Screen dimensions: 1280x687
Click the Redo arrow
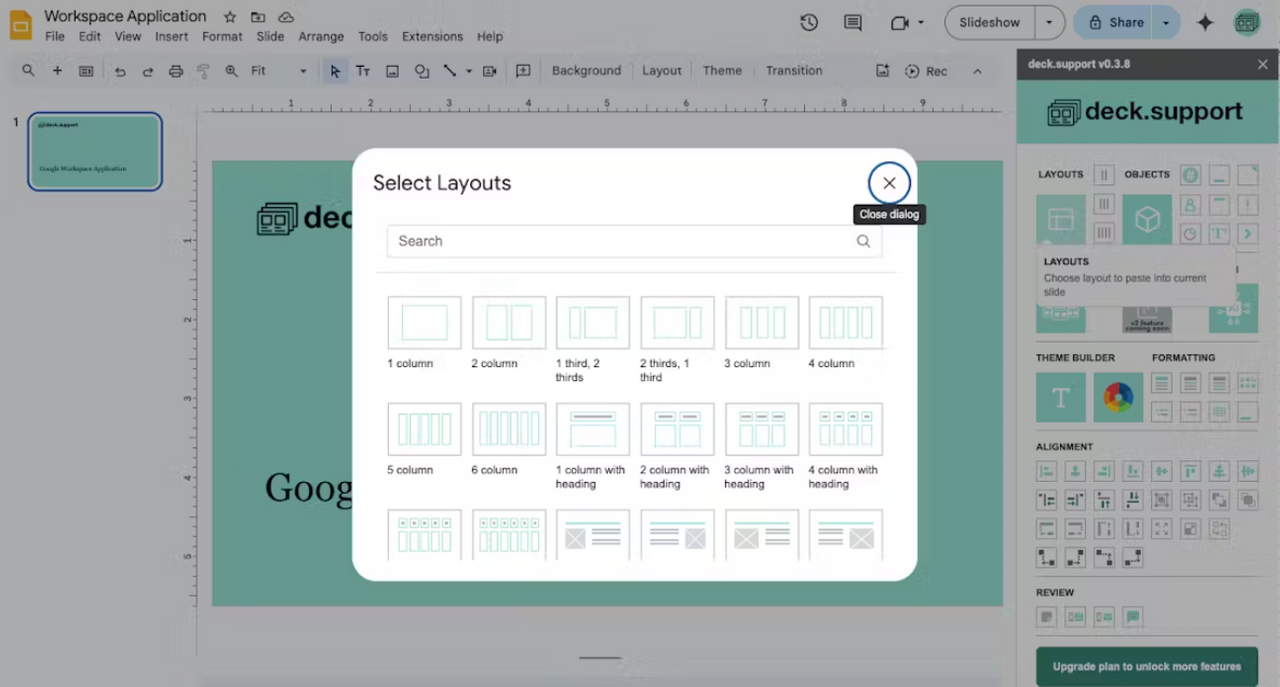(148, 71)
